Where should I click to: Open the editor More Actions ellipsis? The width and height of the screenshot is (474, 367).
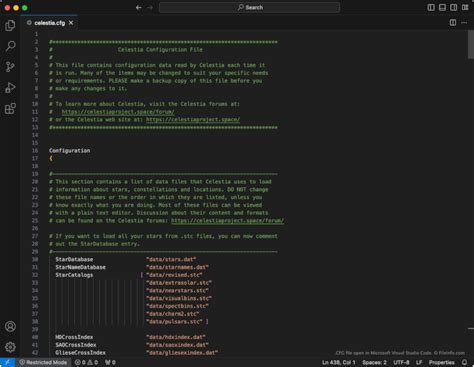464,23
